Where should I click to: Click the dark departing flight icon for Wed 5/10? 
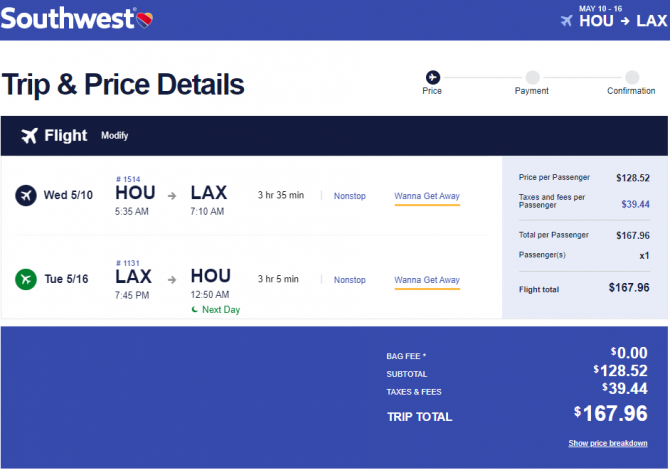tap(26, 196)
